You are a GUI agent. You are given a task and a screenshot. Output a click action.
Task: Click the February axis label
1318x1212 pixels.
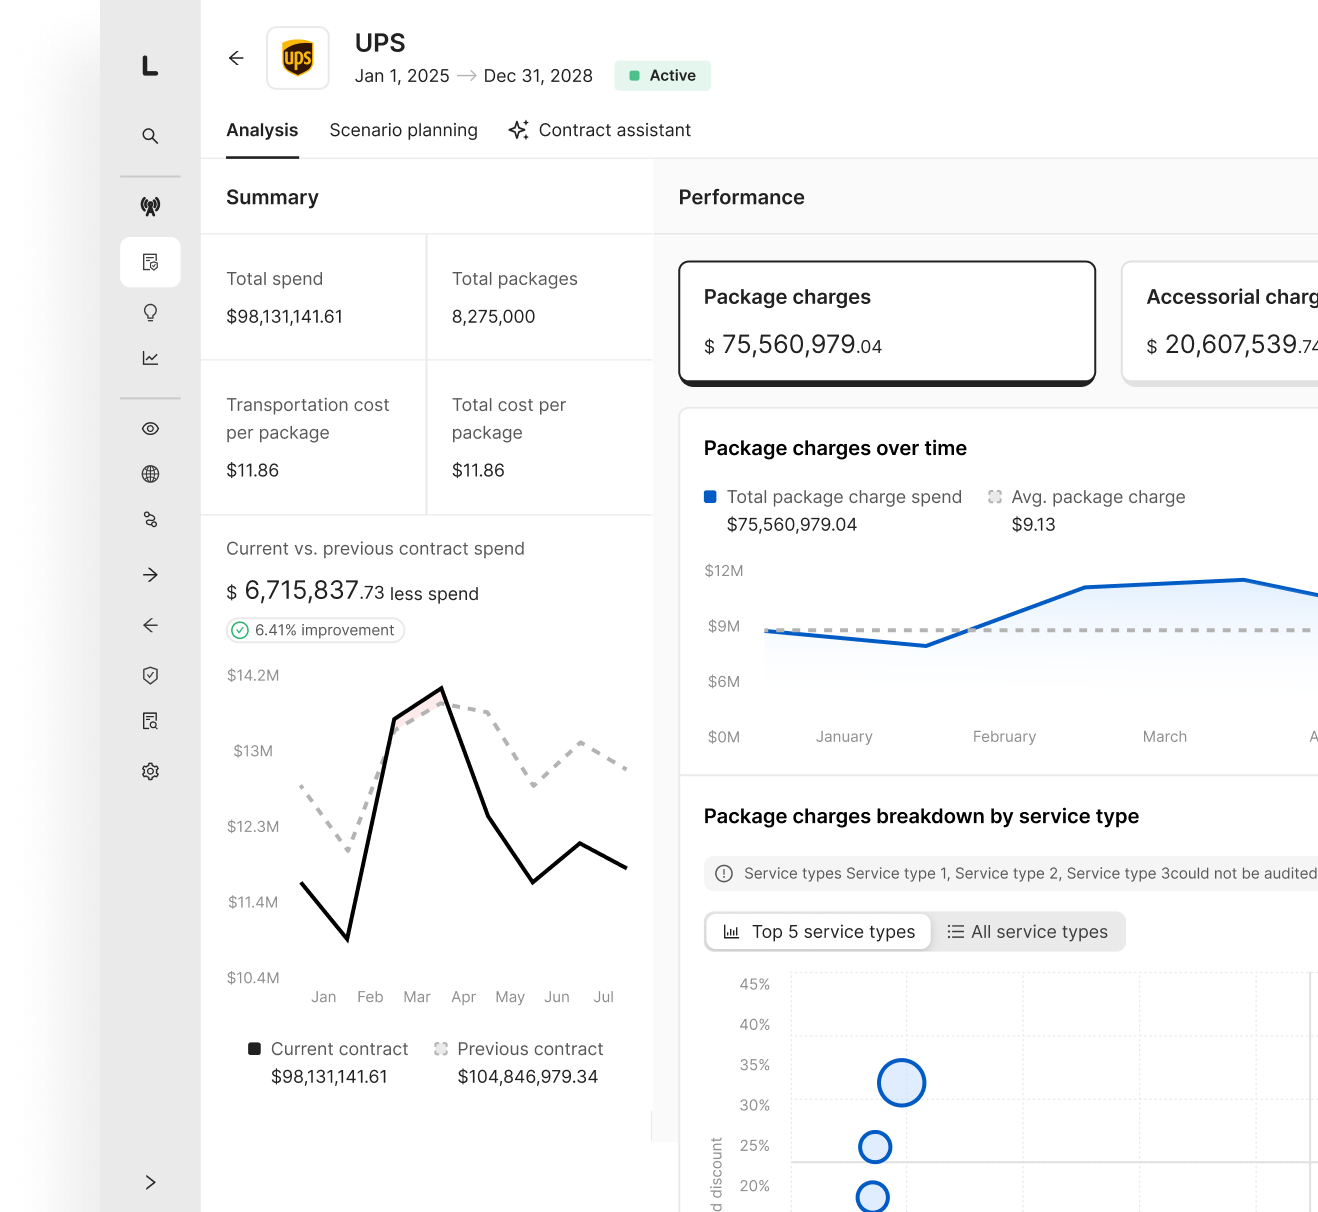[1004, 737]
